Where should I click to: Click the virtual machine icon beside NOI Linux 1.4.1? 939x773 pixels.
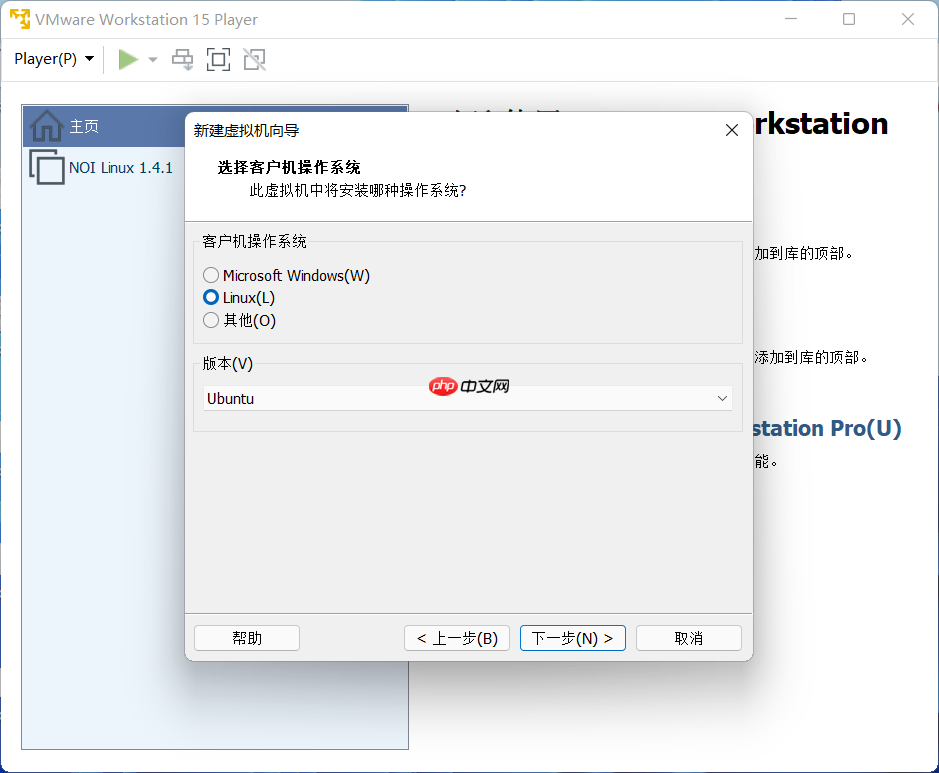coord(46,167)
